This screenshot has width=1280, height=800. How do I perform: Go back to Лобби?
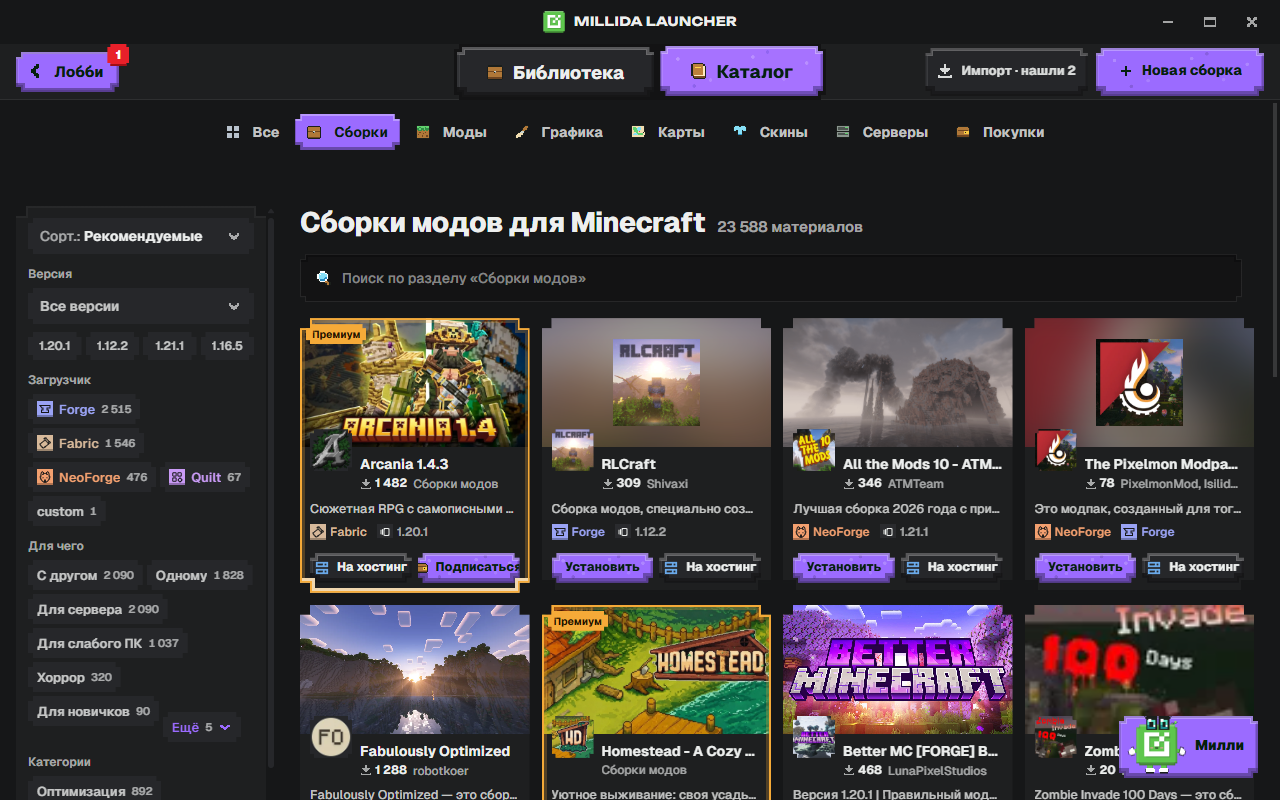tap(67, 72)
